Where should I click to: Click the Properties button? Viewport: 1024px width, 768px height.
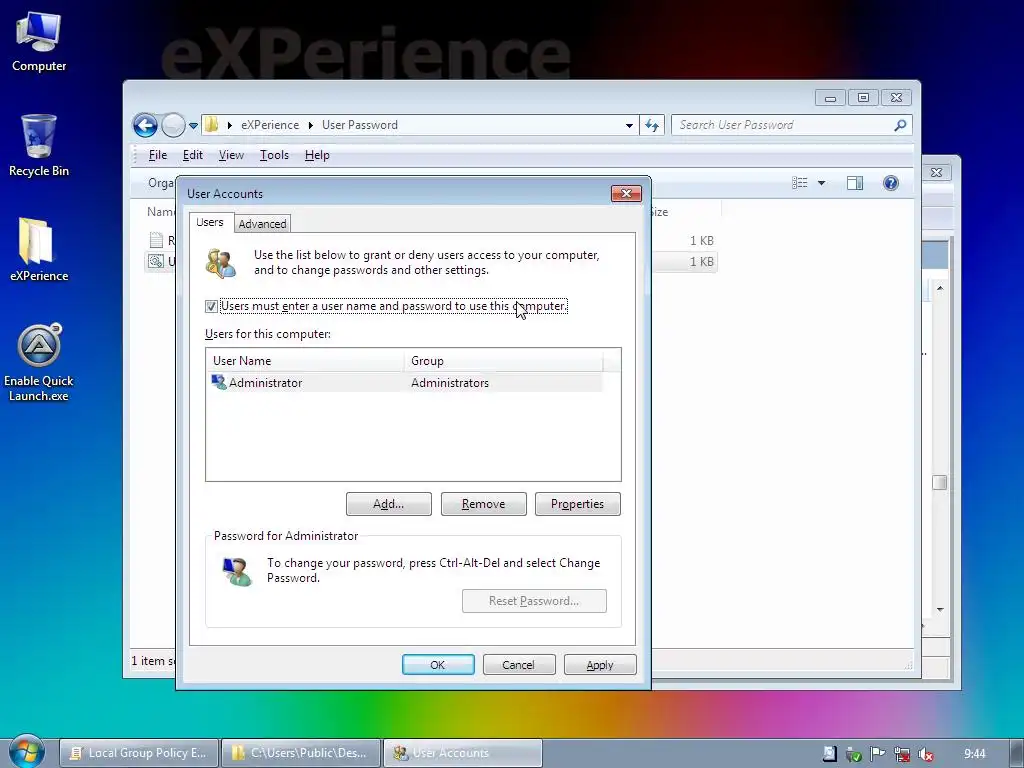click(x=577, y=504)
